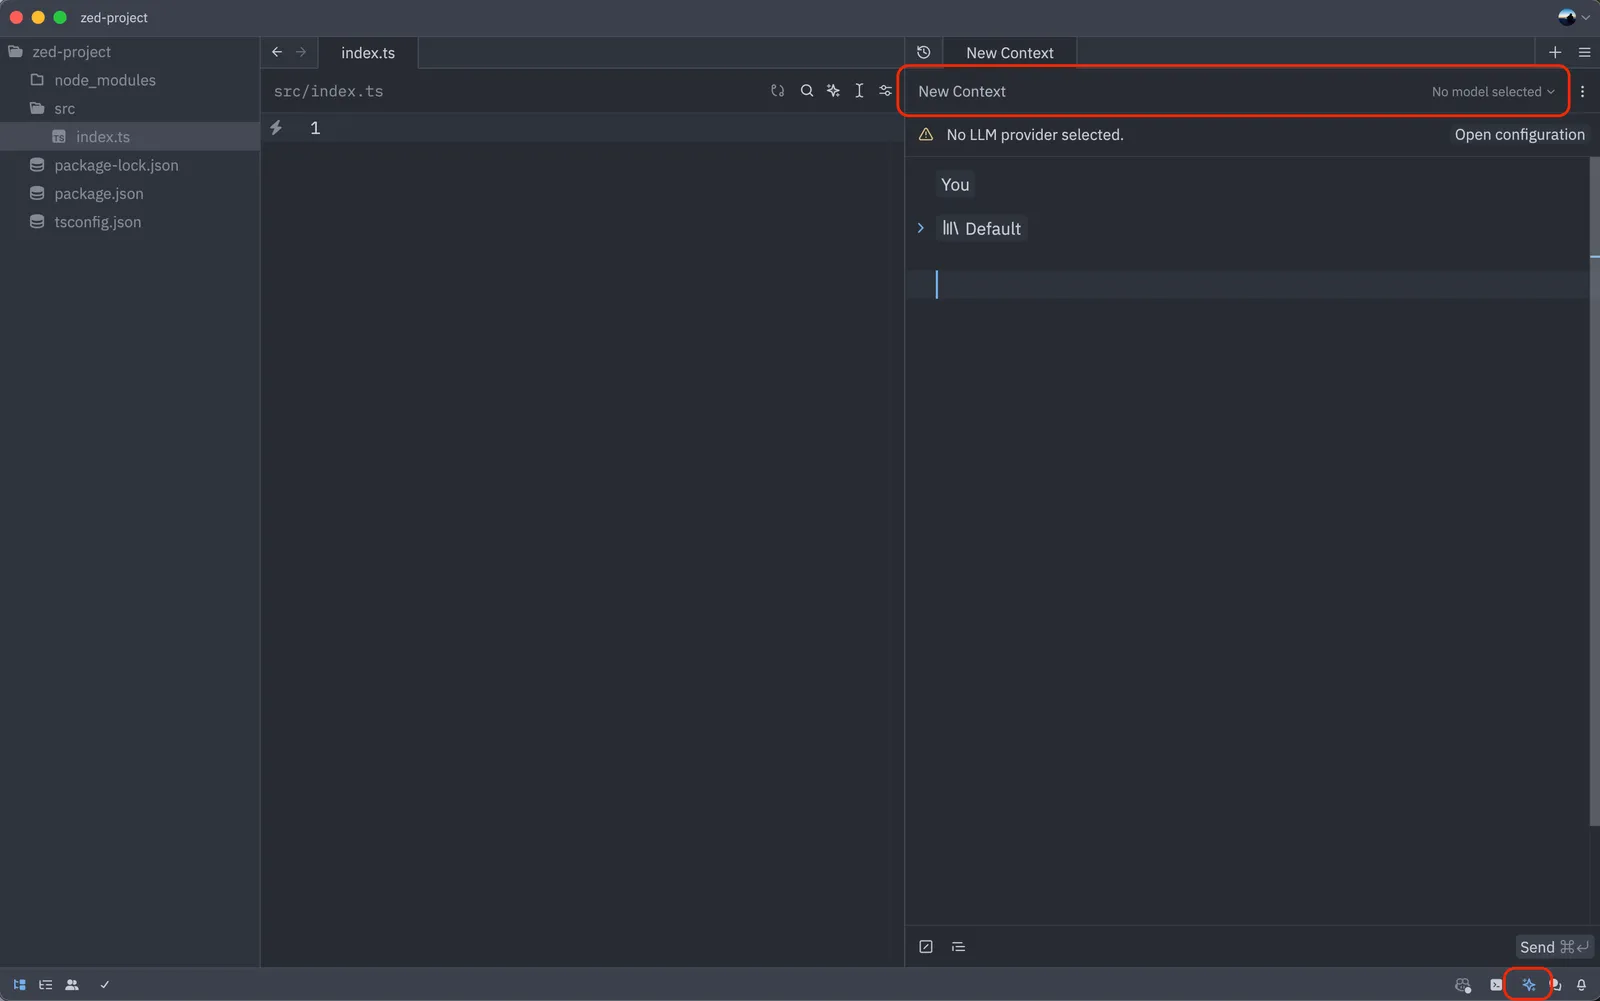Viewport: 1600px width, 1001px height.
Task: Click the selections text-cursor icon
Action: (859, 91)
